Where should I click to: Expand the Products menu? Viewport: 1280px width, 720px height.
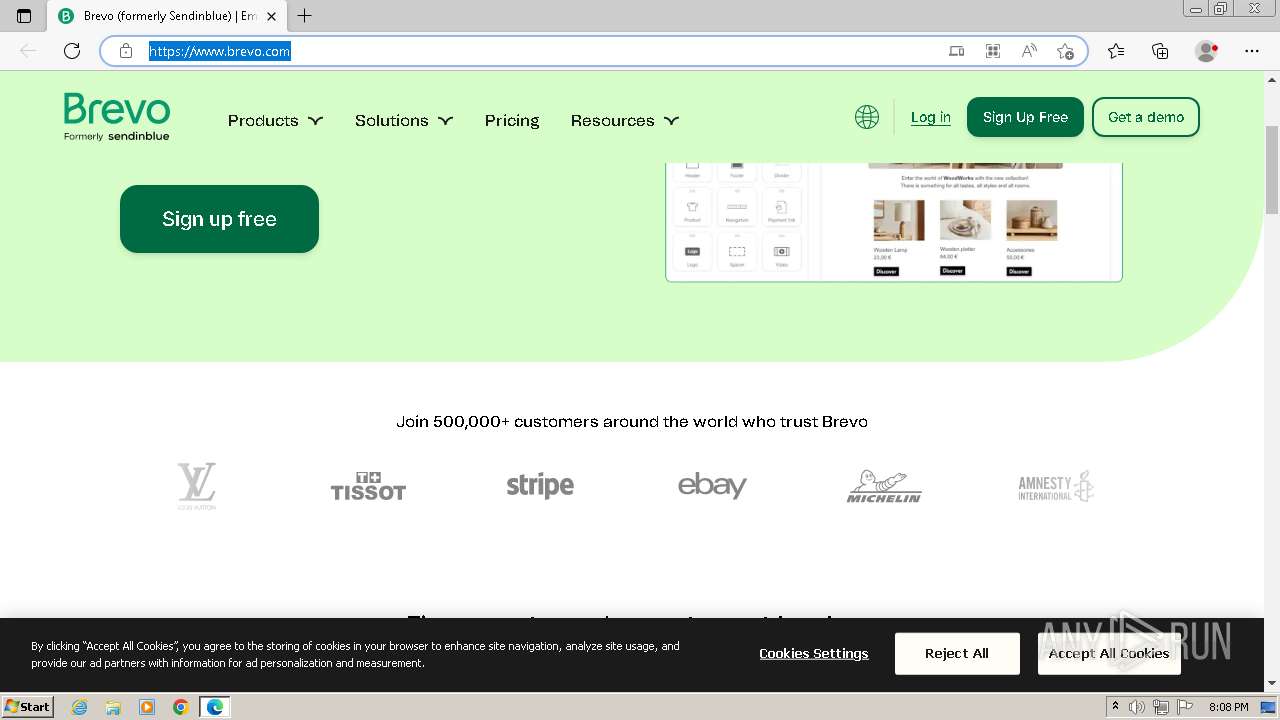(275, 120)
